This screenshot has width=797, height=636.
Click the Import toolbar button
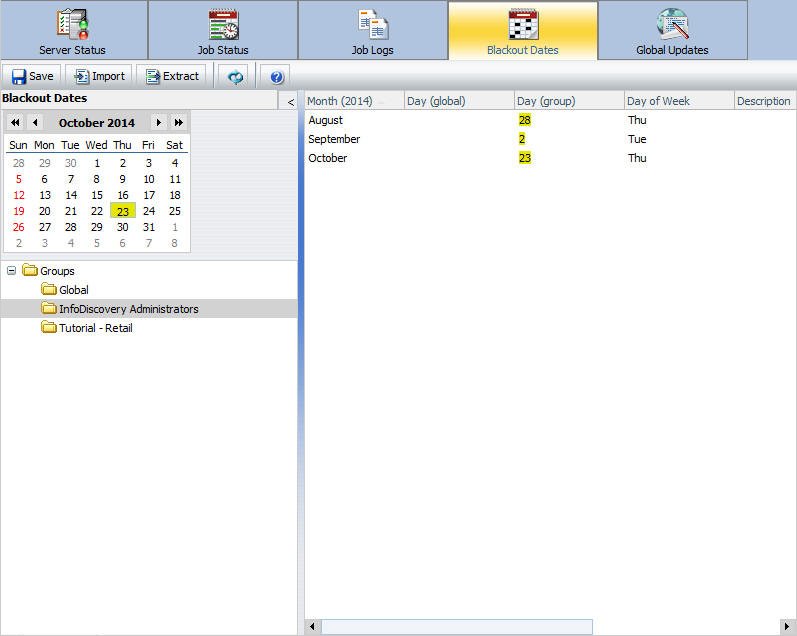click(99, 76)
